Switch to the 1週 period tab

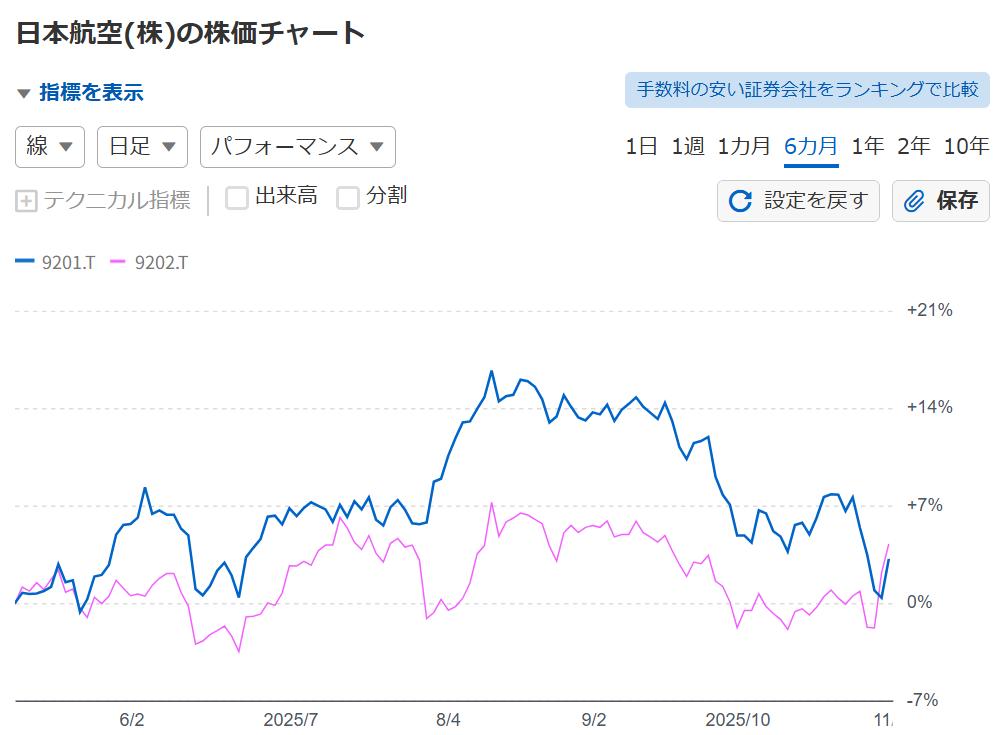(688, 147)
